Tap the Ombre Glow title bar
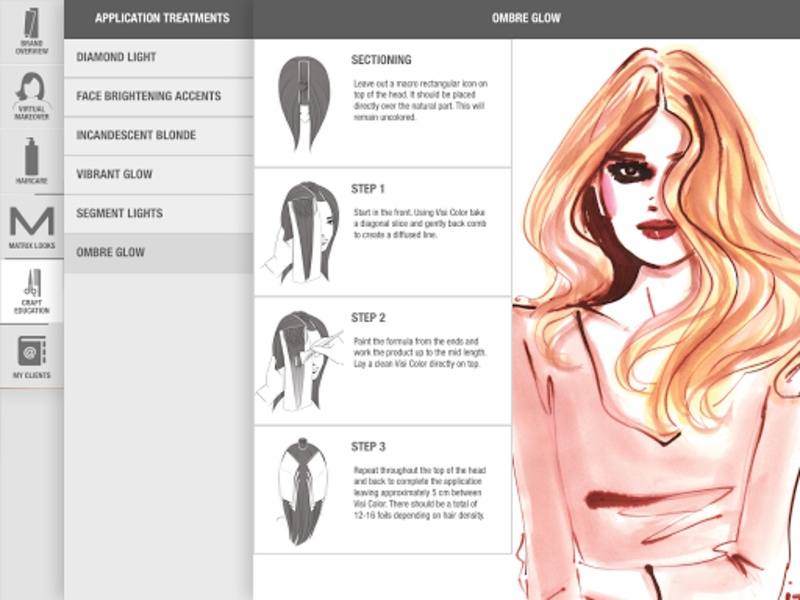This screenshot has height=600, width=800. [526, 18]
